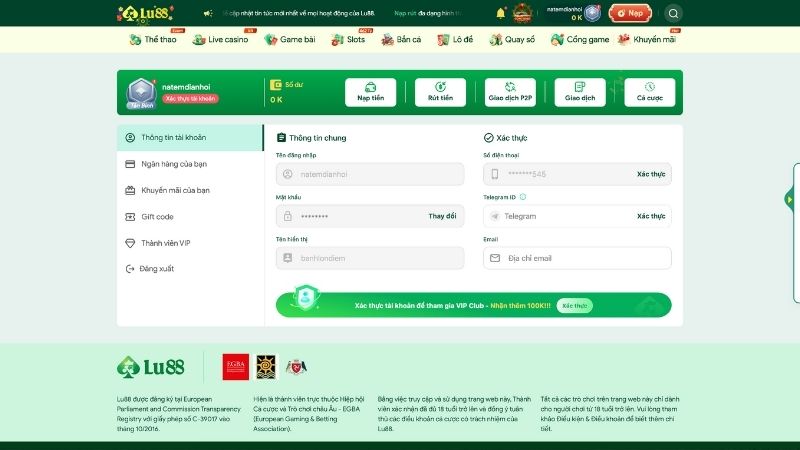800x450 pixels.
Task: Click Thay đổi to change password
Action: (x=442, y=216)
